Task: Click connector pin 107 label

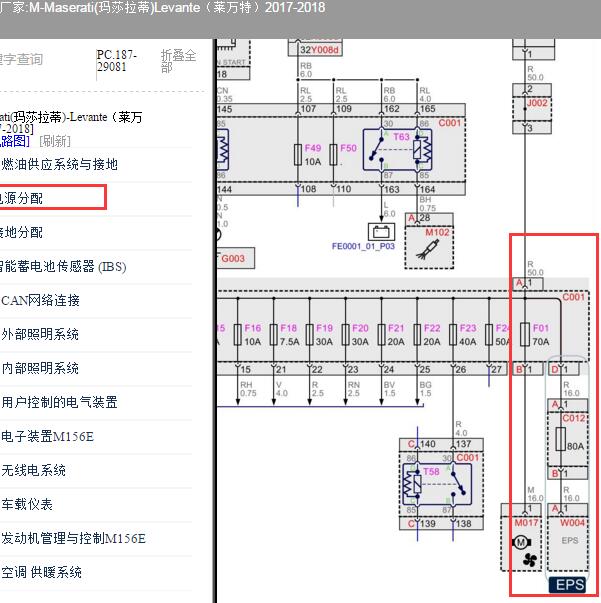Action: click(308, 109)
